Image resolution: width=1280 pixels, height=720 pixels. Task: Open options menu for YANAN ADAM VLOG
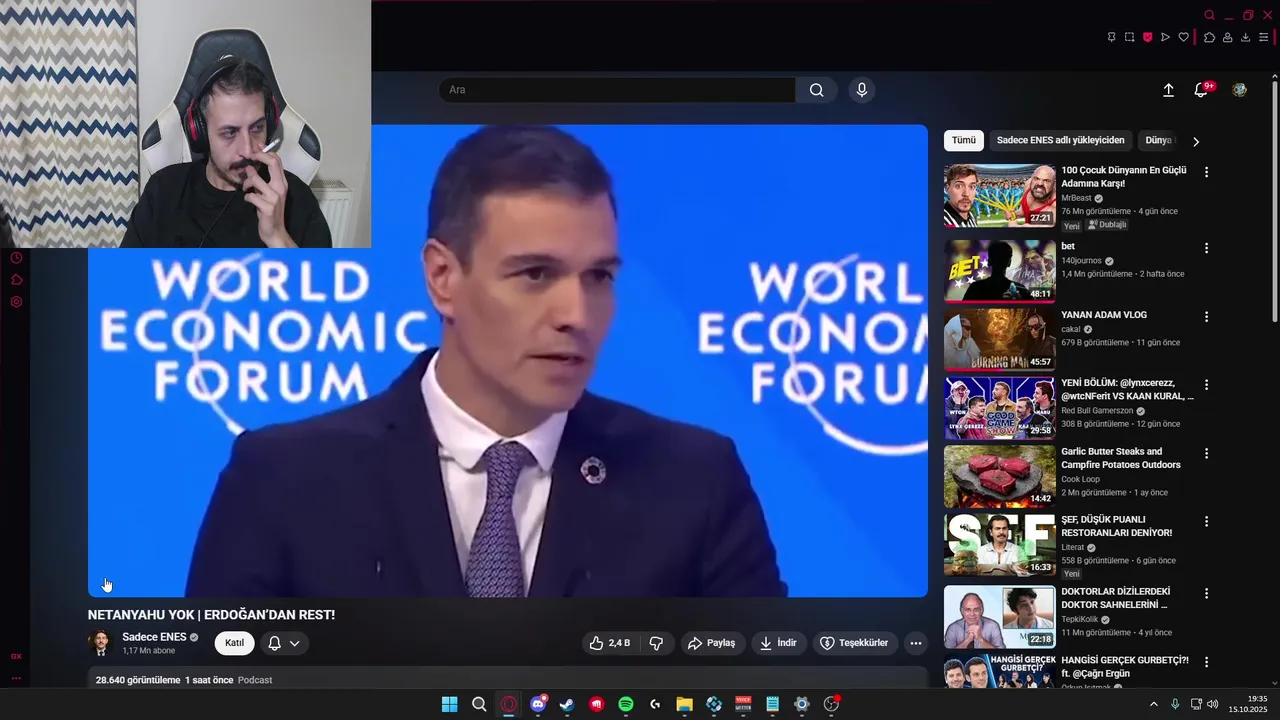tap(1206, 316)
